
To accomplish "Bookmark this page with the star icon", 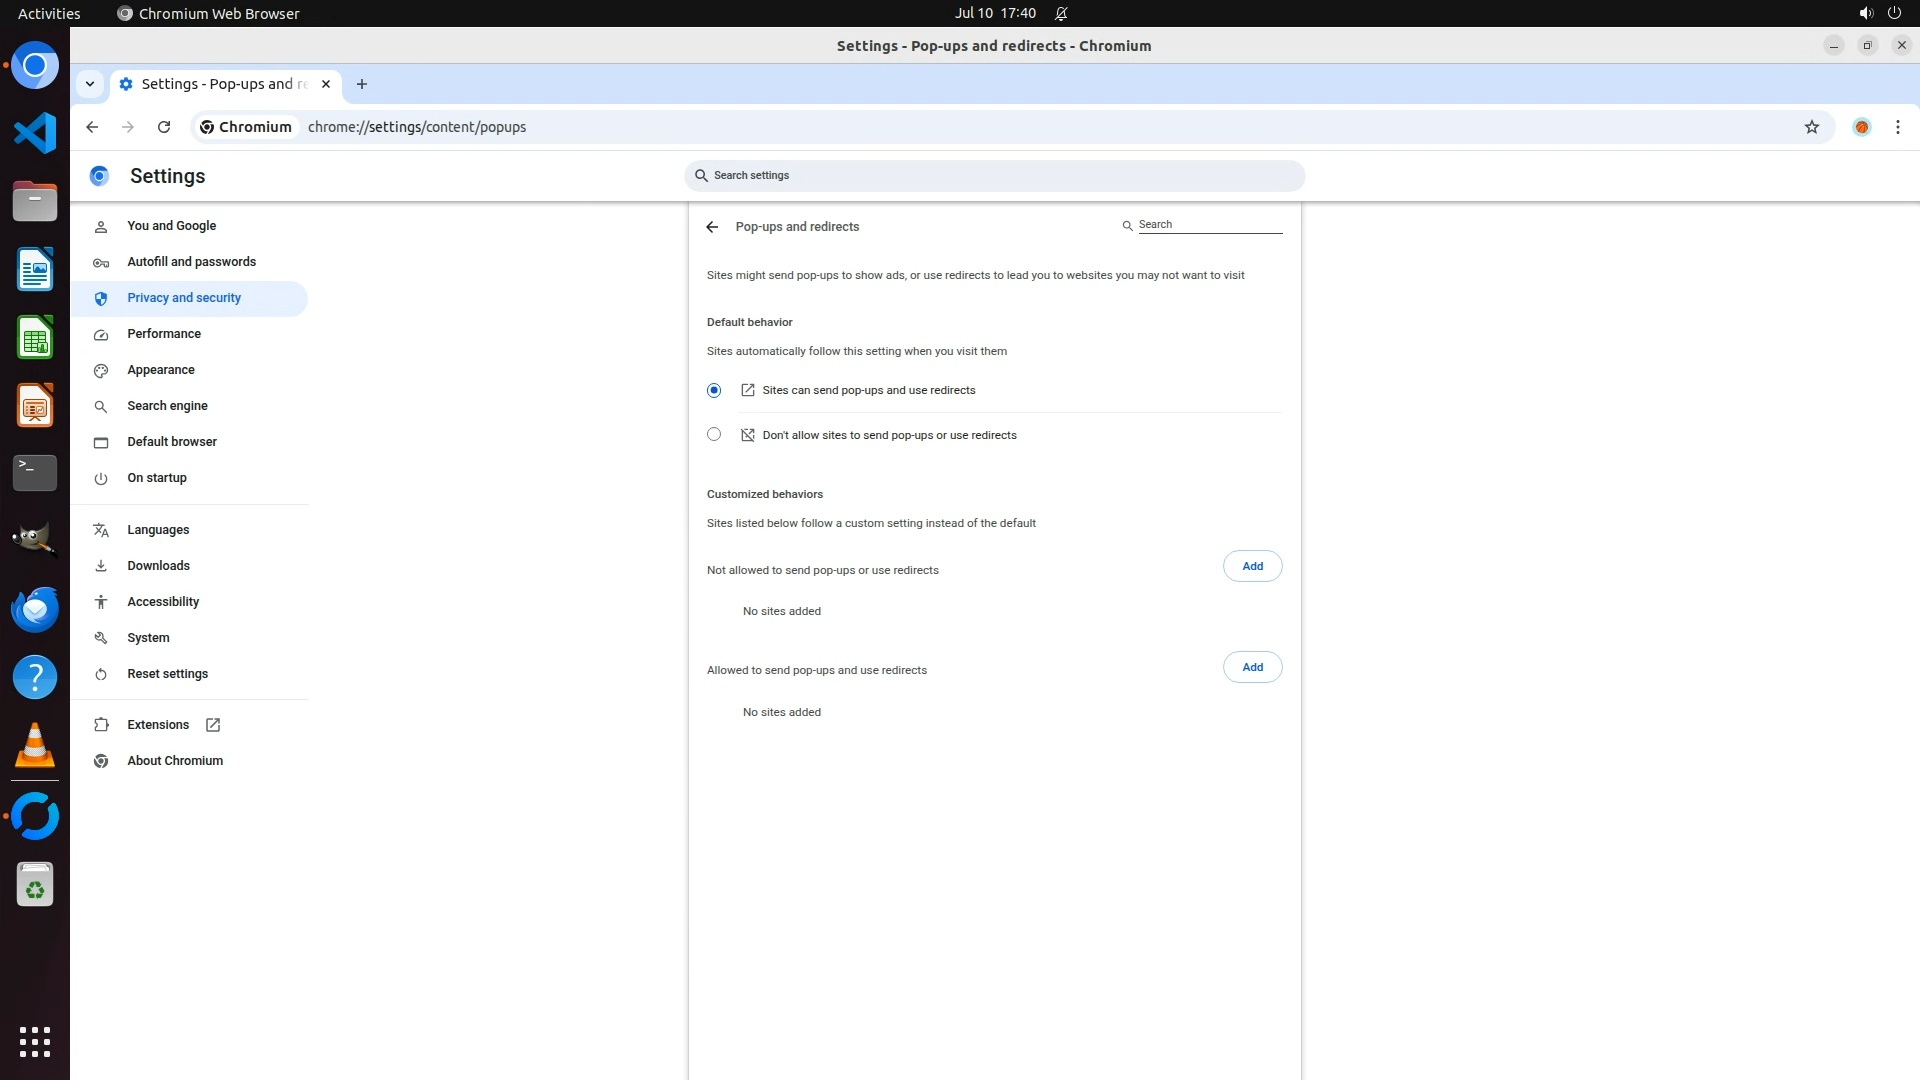I will pyautogui.click(x=1811, y=127).
